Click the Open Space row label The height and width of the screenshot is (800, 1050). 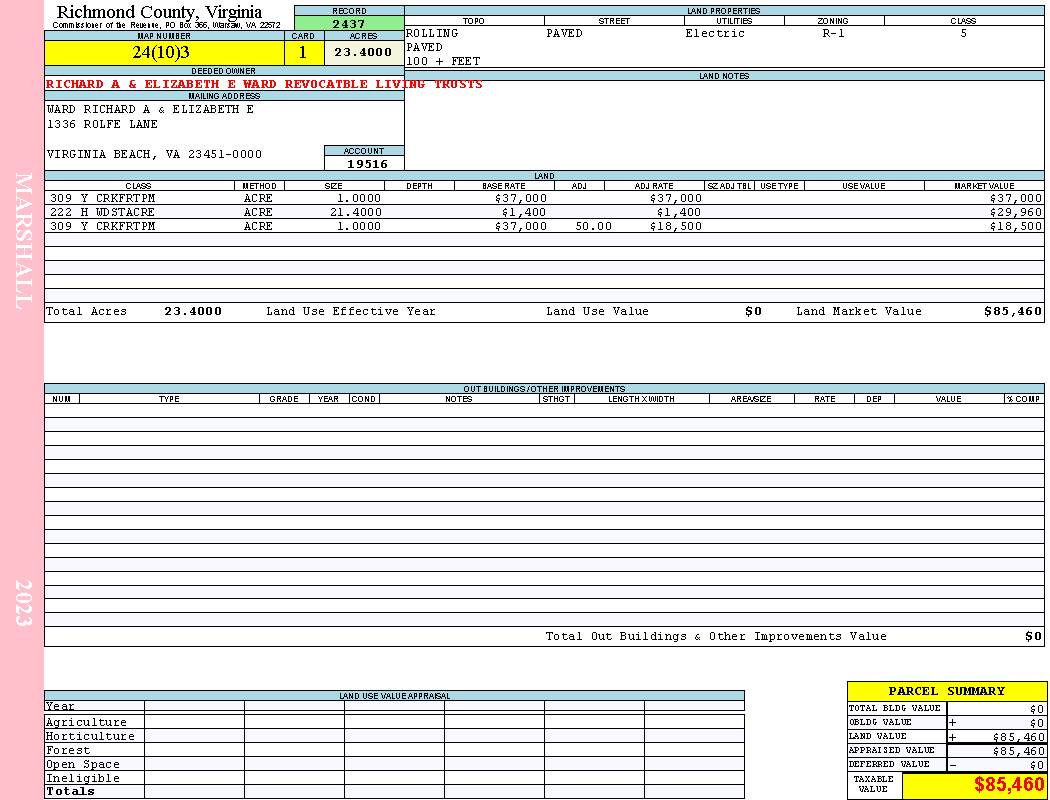(83, 765)
